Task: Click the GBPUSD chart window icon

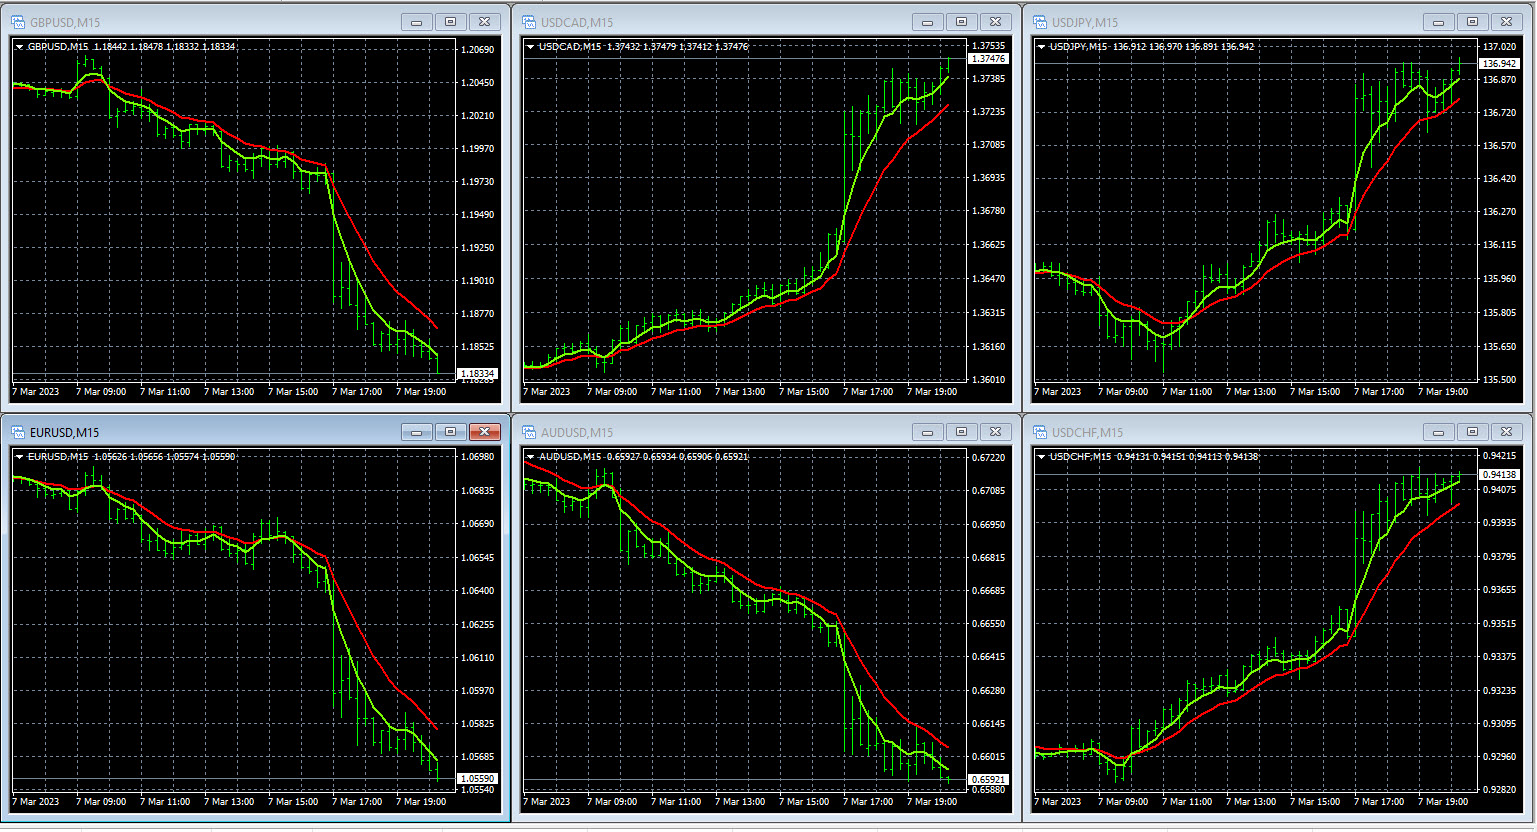Action: (x=18, y=22)
